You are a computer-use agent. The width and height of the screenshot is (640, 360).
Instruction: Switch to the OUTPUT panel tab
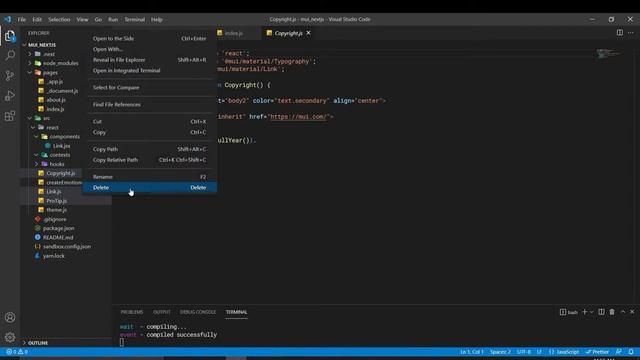pyautogui.click(x=162, y=312)
